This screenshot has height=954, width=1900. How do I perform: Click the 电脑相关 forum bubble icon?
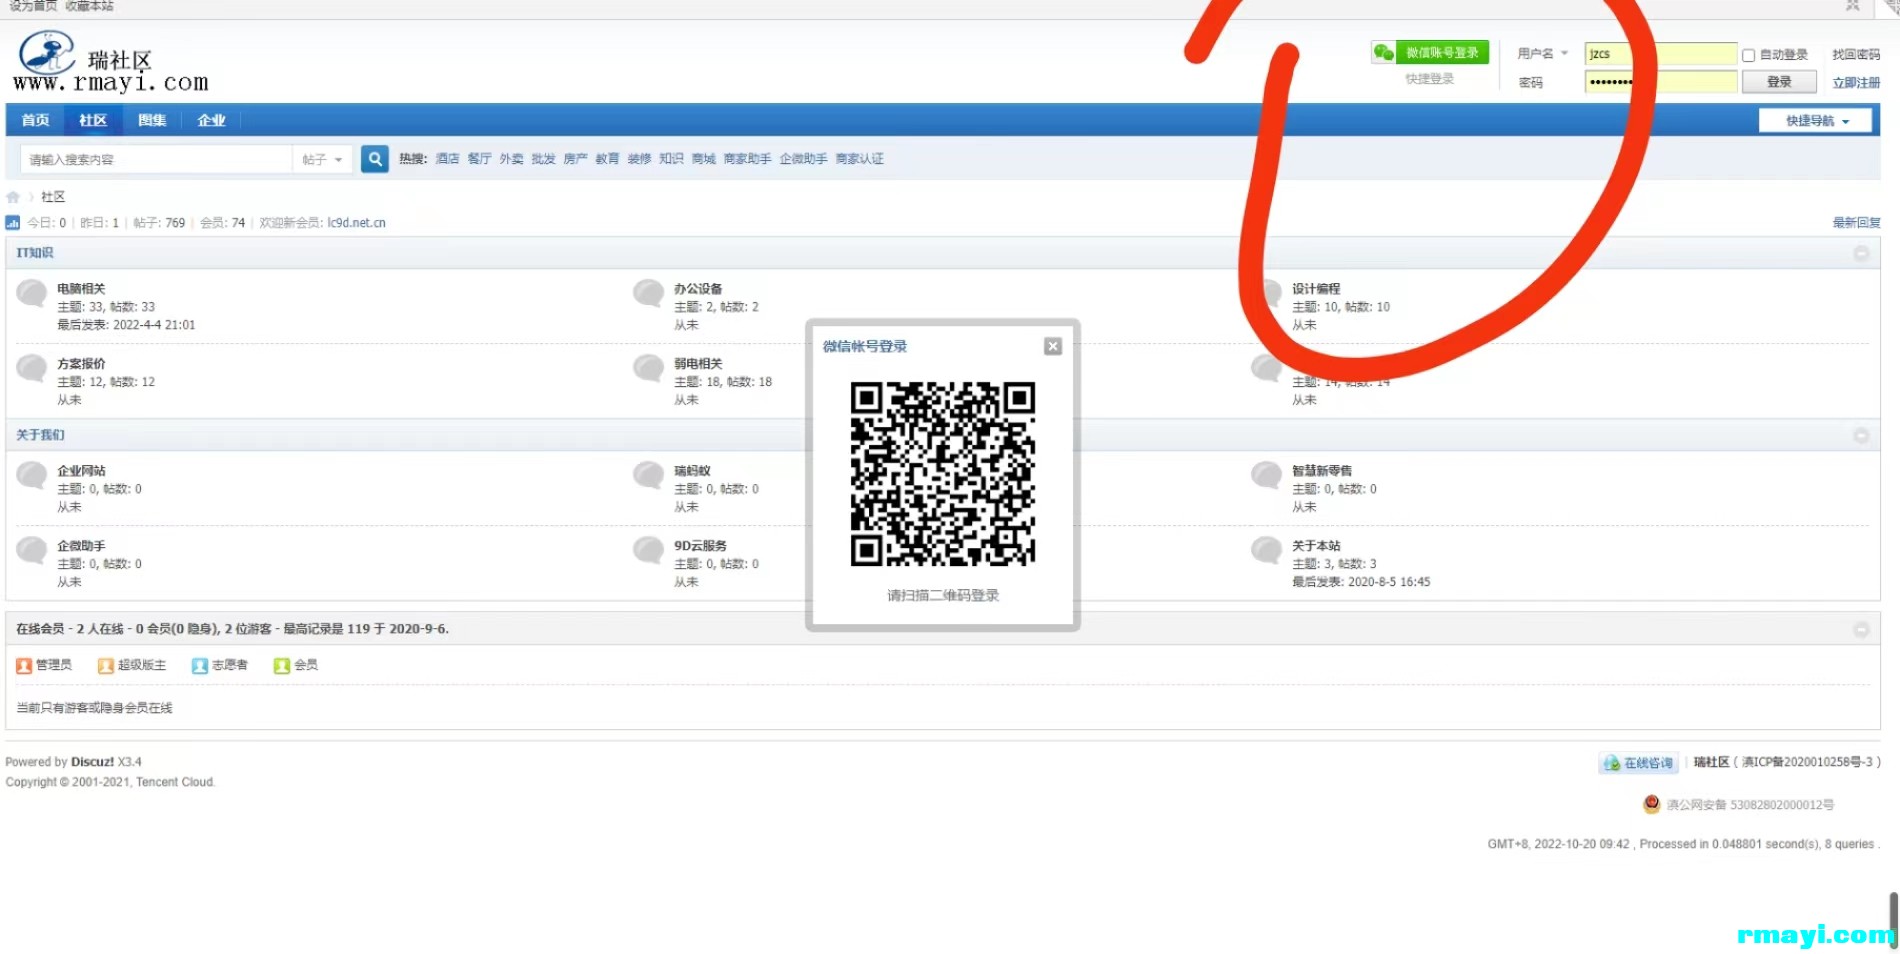(32, 293)
